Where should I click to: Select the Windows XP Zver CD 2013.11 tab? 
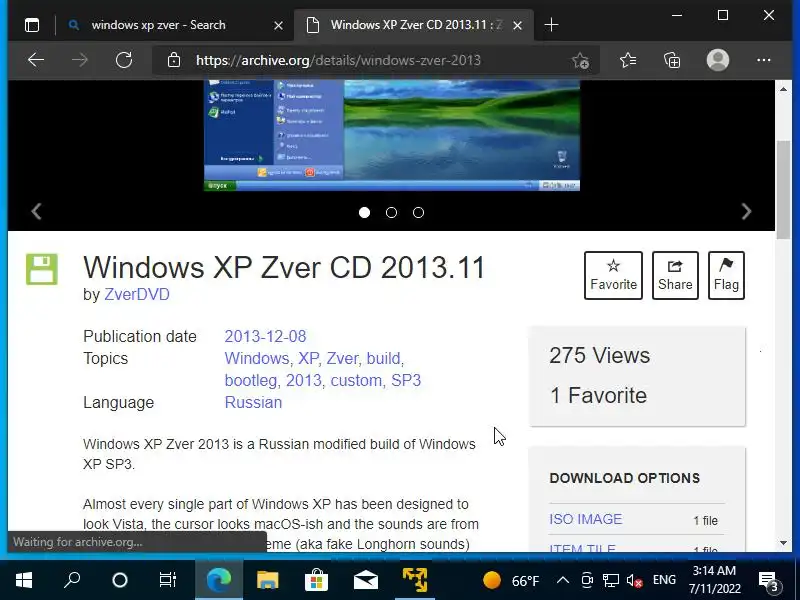coord(413,25)
